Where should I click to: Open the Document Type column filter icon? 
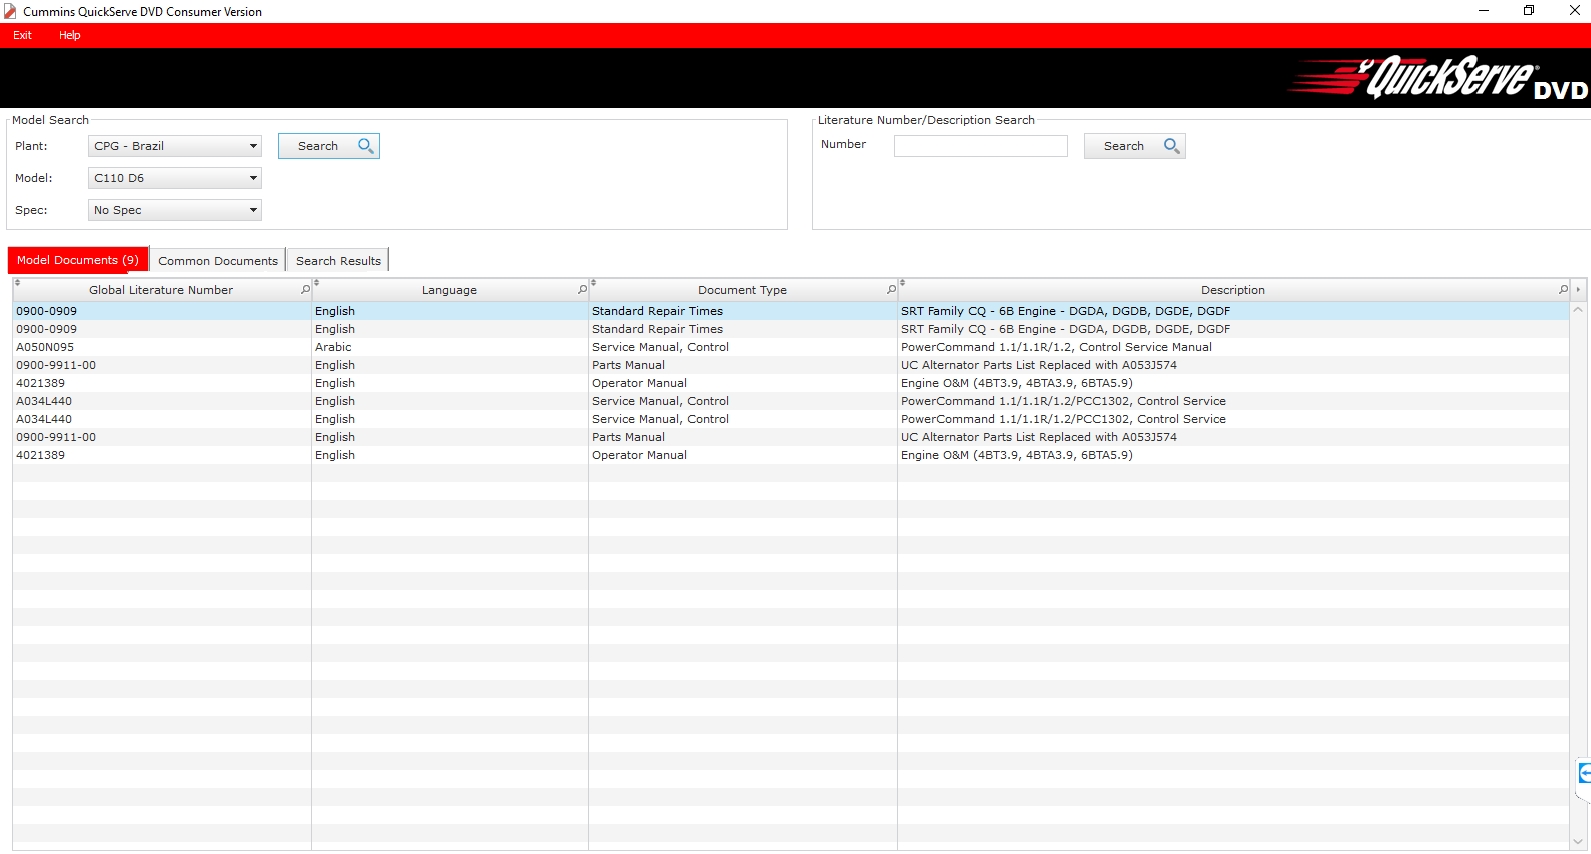891,290
